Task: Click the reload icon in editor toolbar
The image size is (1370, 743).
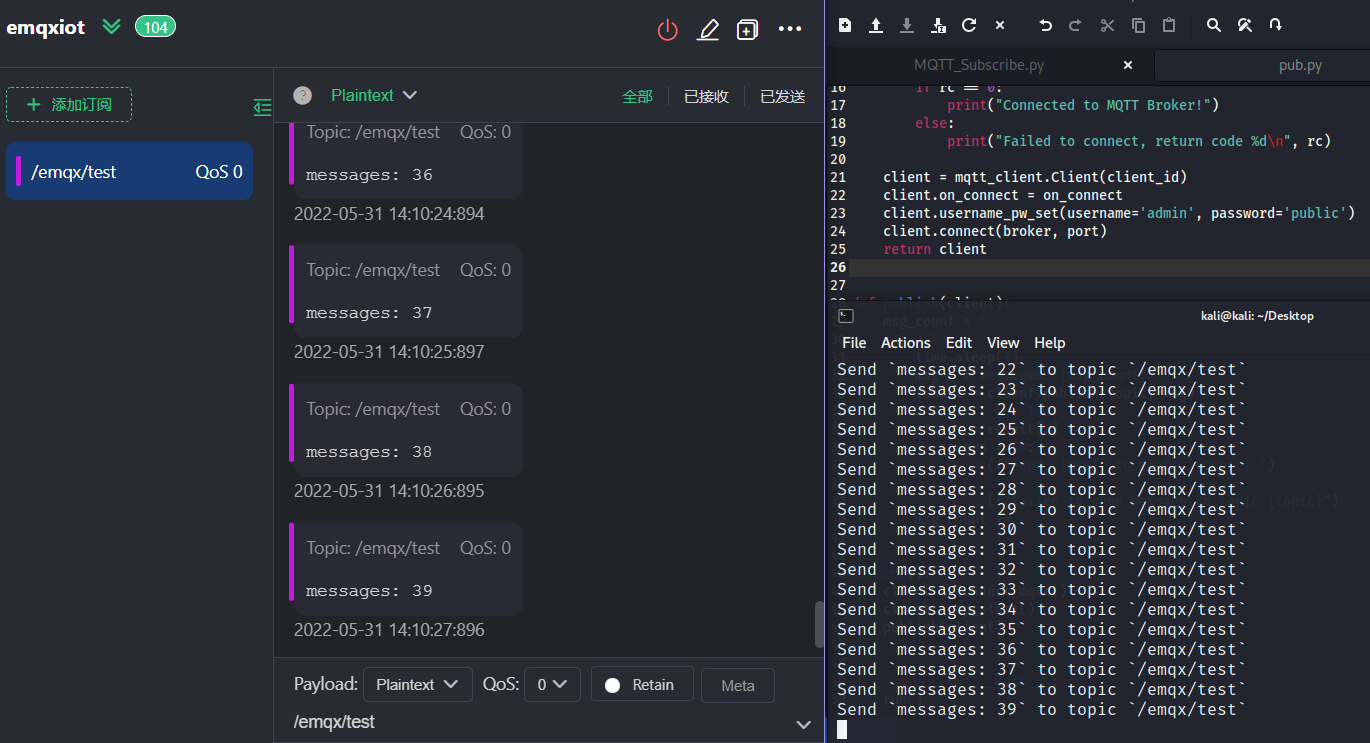Action: (968, 26)
